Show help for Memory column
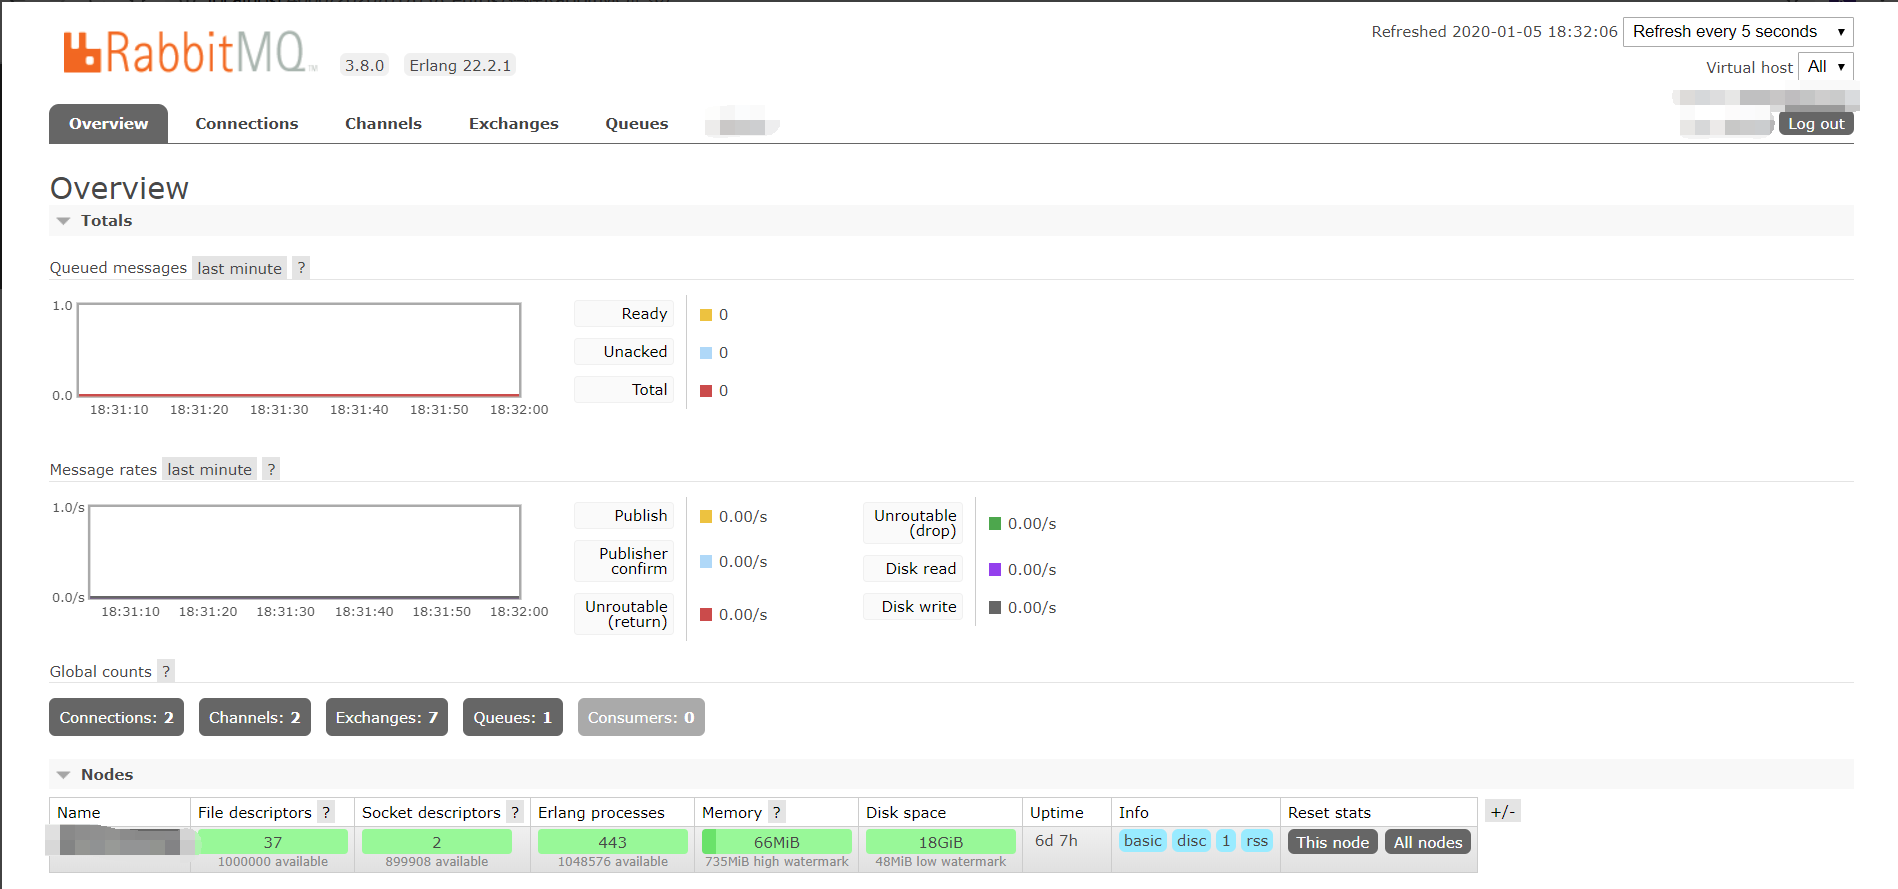Image resolution: width=1898 pixels, height=889 pixels. [777, 812]
